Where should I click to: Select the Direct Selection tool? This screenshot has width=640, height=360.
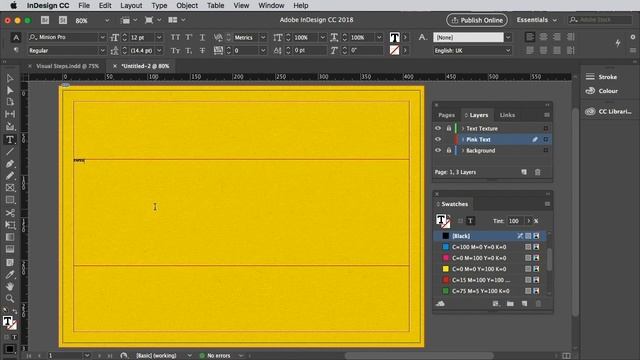[10, 90]
